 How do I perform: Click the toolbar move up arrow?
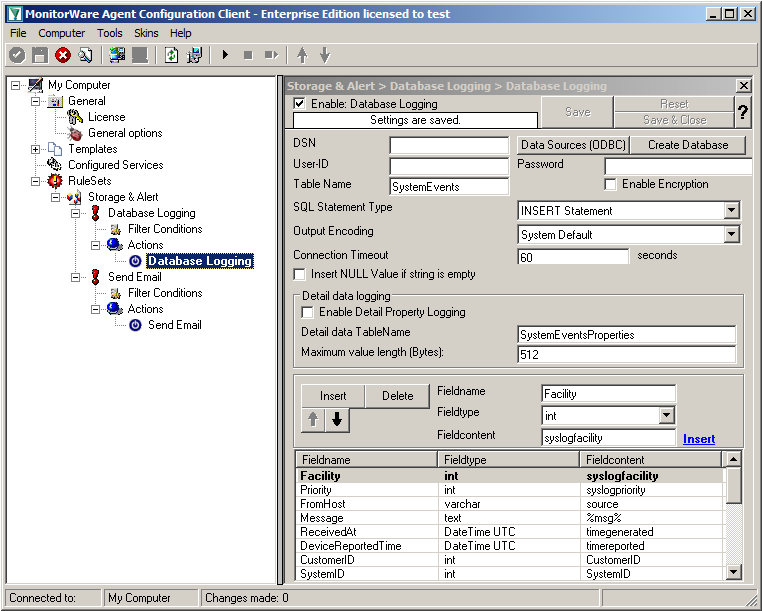302,55
